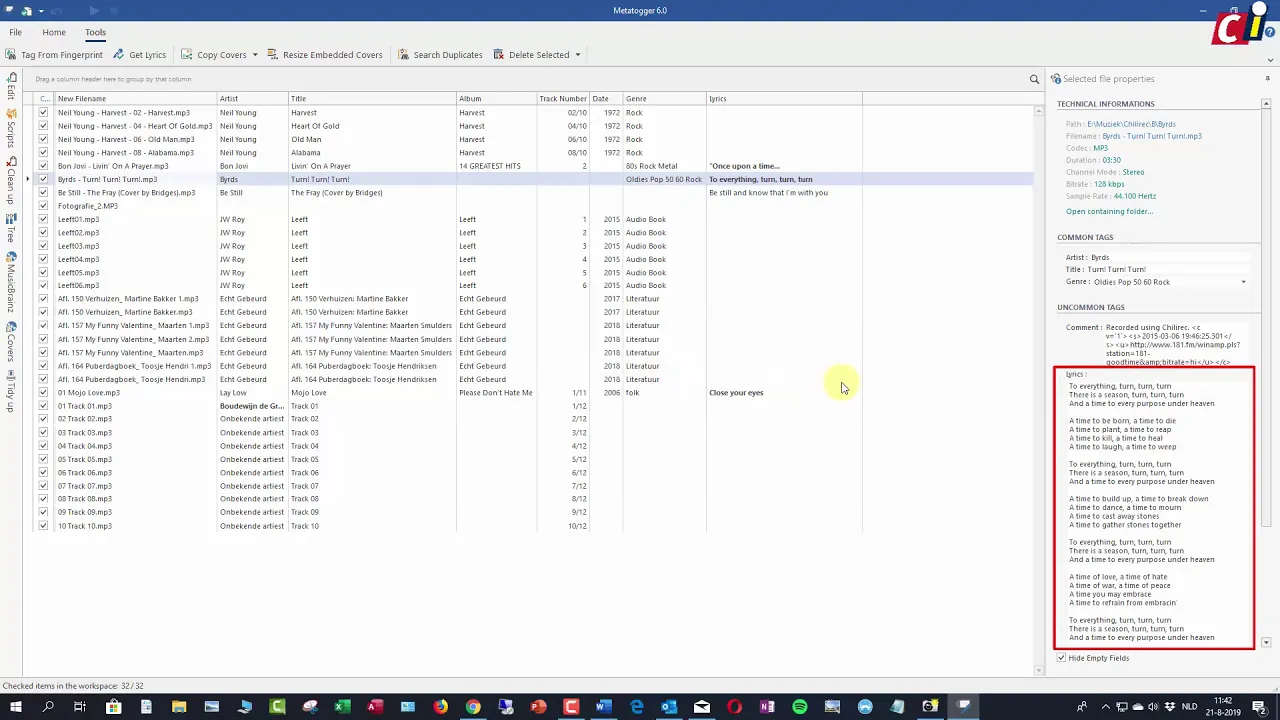Show hidden system tray icons chevron

(1106, 708)
